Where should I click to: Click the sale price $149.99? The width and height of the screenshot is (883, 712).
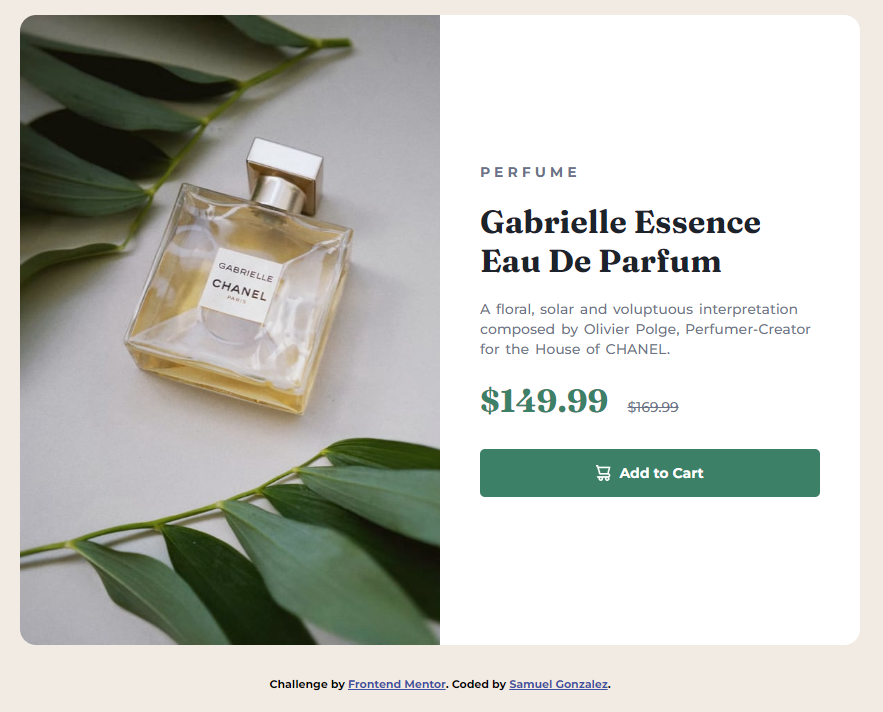click(x=544, y=401)
